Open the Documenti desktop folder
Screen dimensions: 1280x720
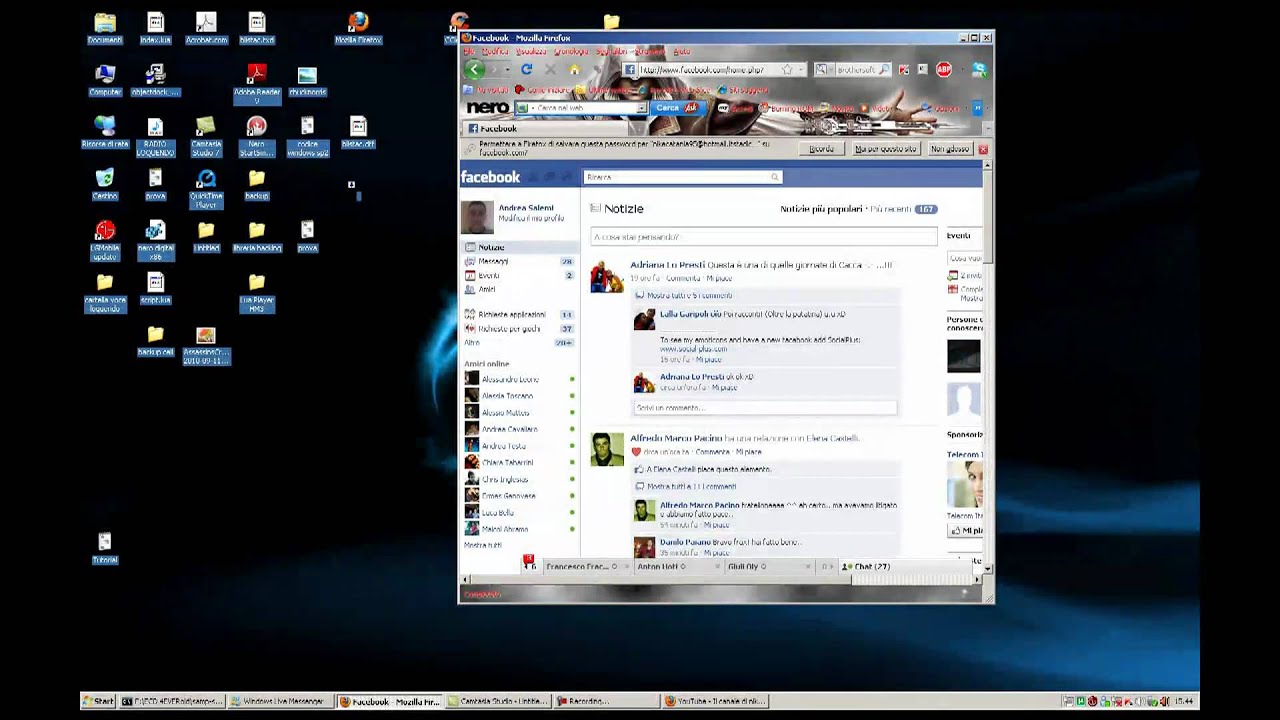[105, 29]
